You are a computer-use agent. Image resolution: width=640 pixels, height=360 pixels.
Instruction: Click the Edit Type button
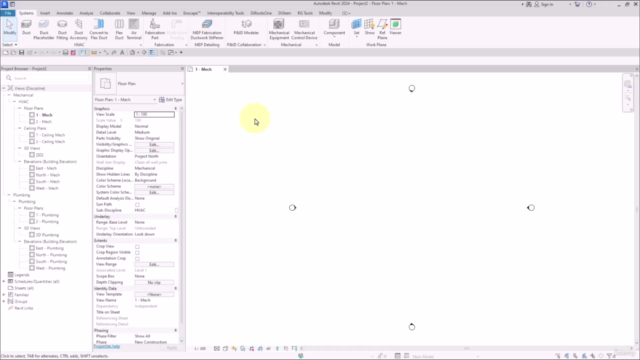pyautogui.click(x=171, y=100)
